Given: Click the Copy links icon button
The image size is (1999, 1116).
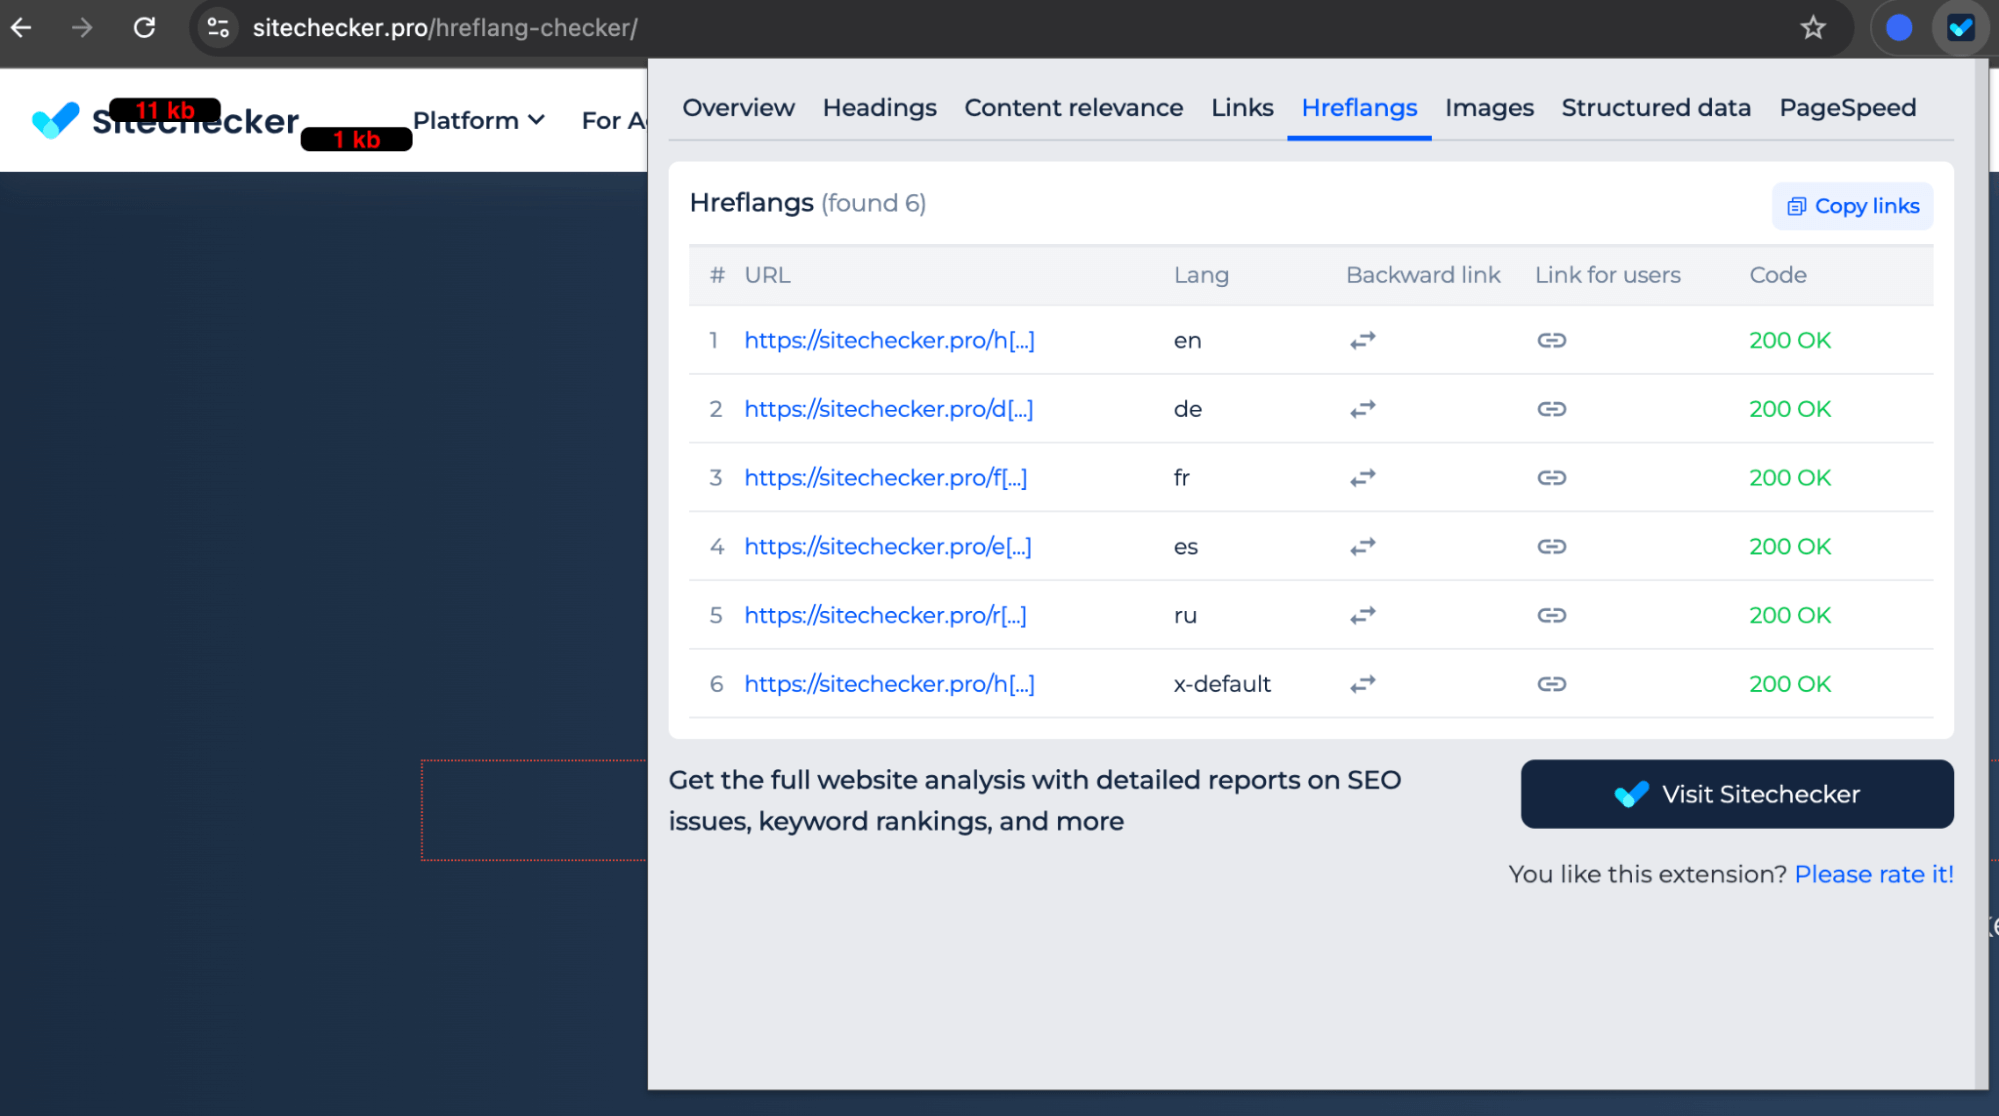Looking at the screenshot, I should point(1794,207).
